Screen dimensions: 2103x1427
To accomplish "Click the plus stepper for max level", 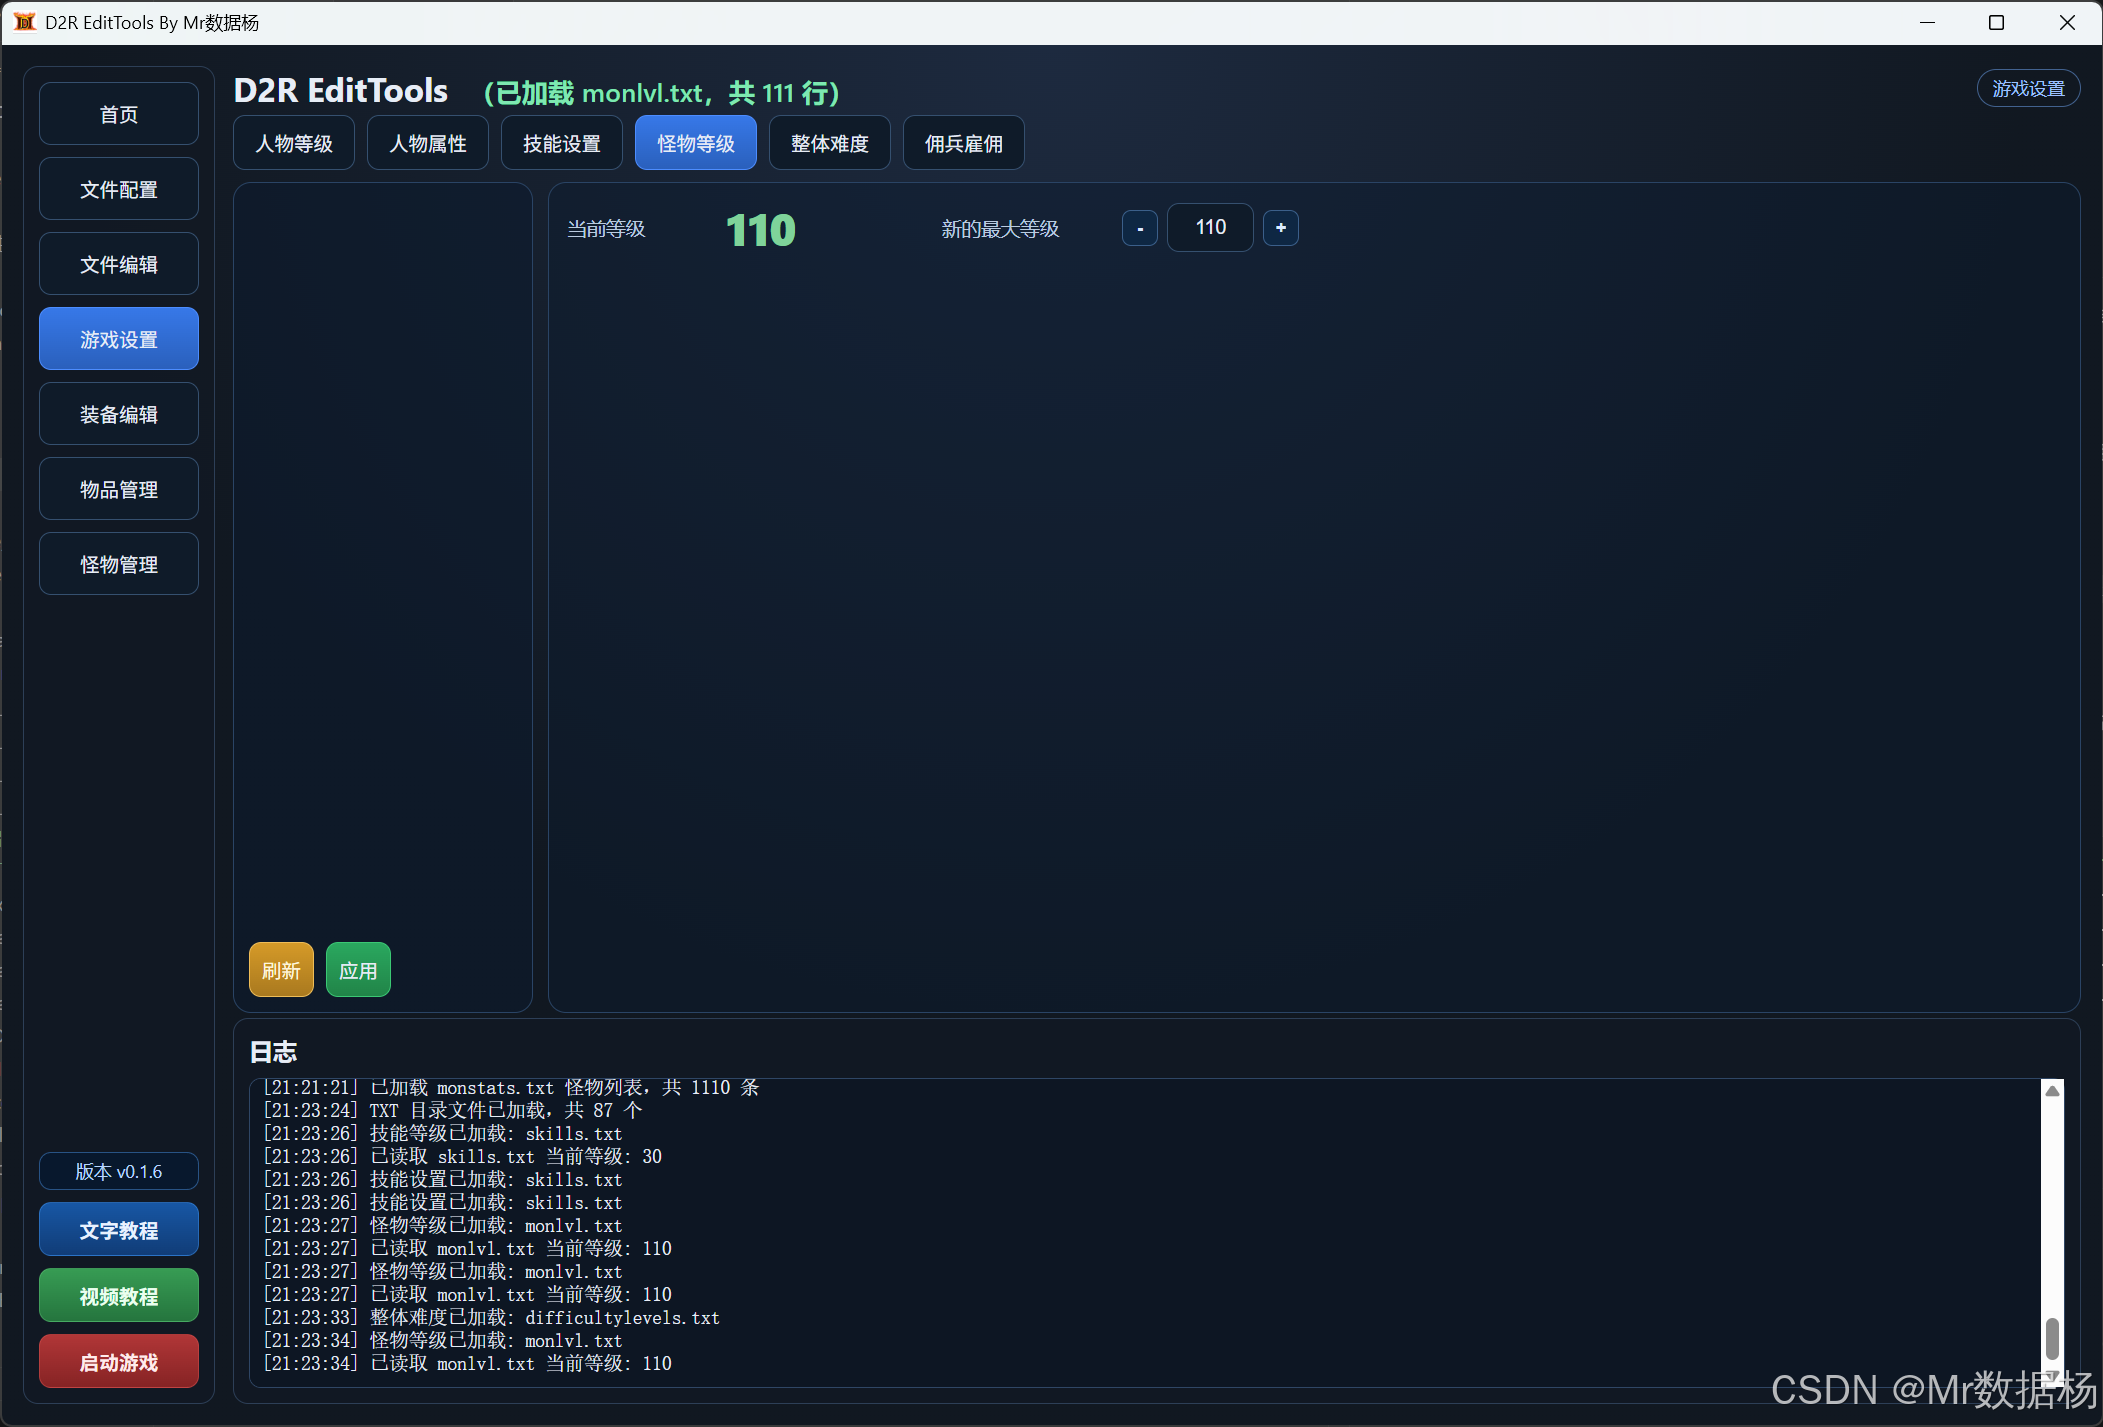I will pos(1280,228).
